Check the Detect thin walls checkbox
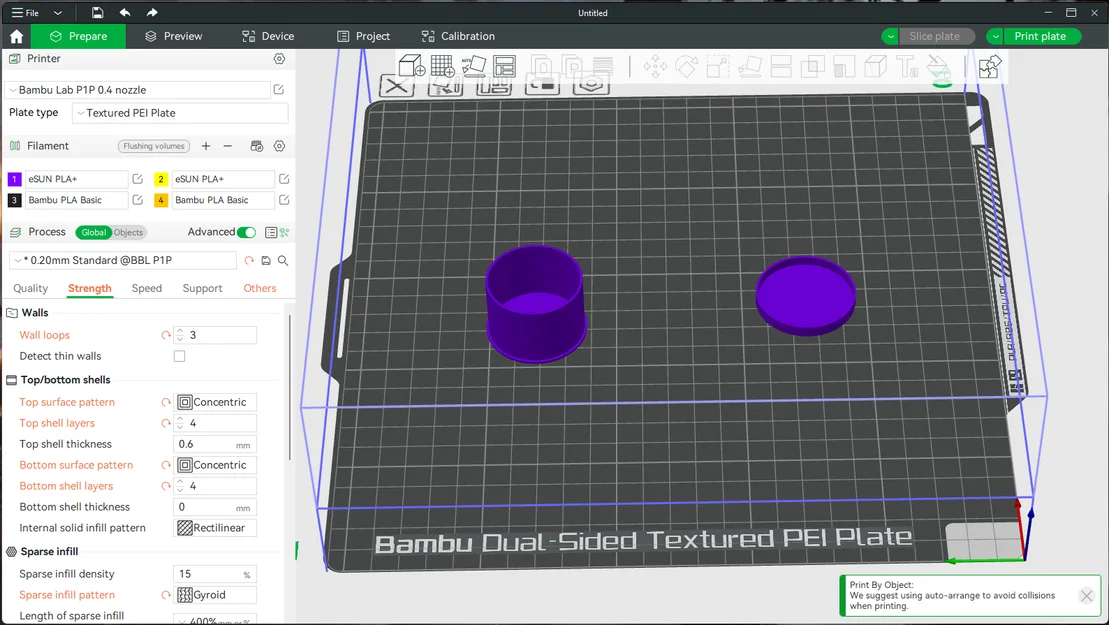 click(x=180, y=356)
